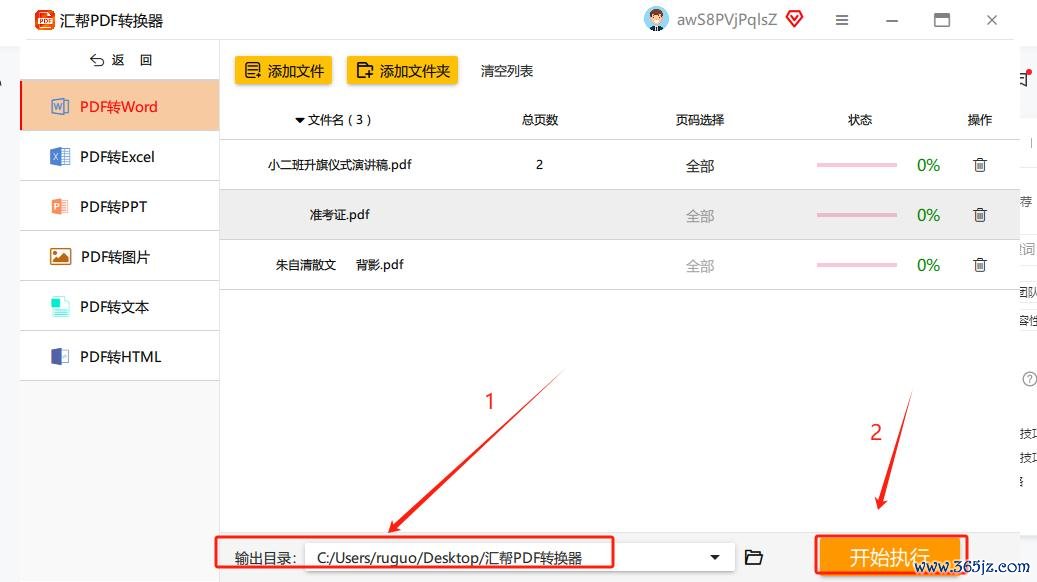Switch to the PDF转HTML tab
The height and width of the screenshot is (582, 1037).
(120, 356)
